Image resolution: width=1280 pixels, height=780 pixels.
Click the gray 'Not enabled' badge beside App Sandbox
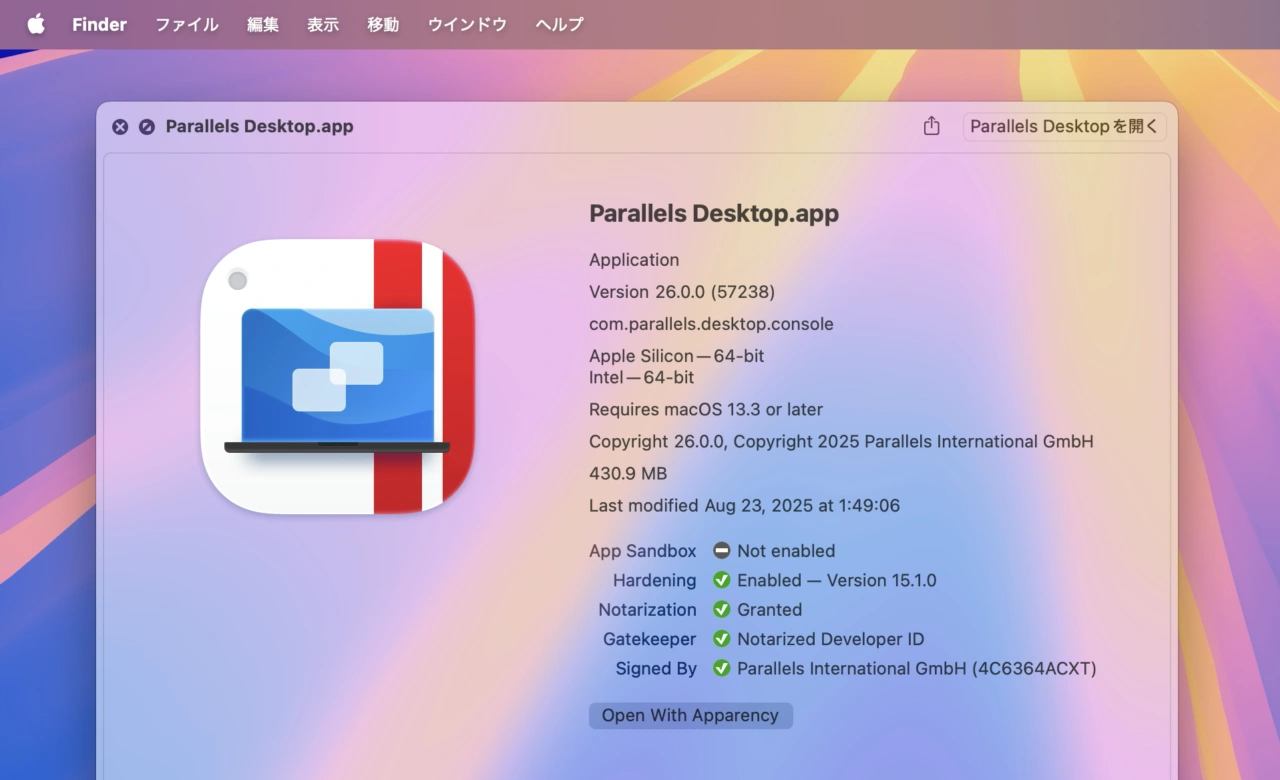pyautogui.click(x=722, y=550)
